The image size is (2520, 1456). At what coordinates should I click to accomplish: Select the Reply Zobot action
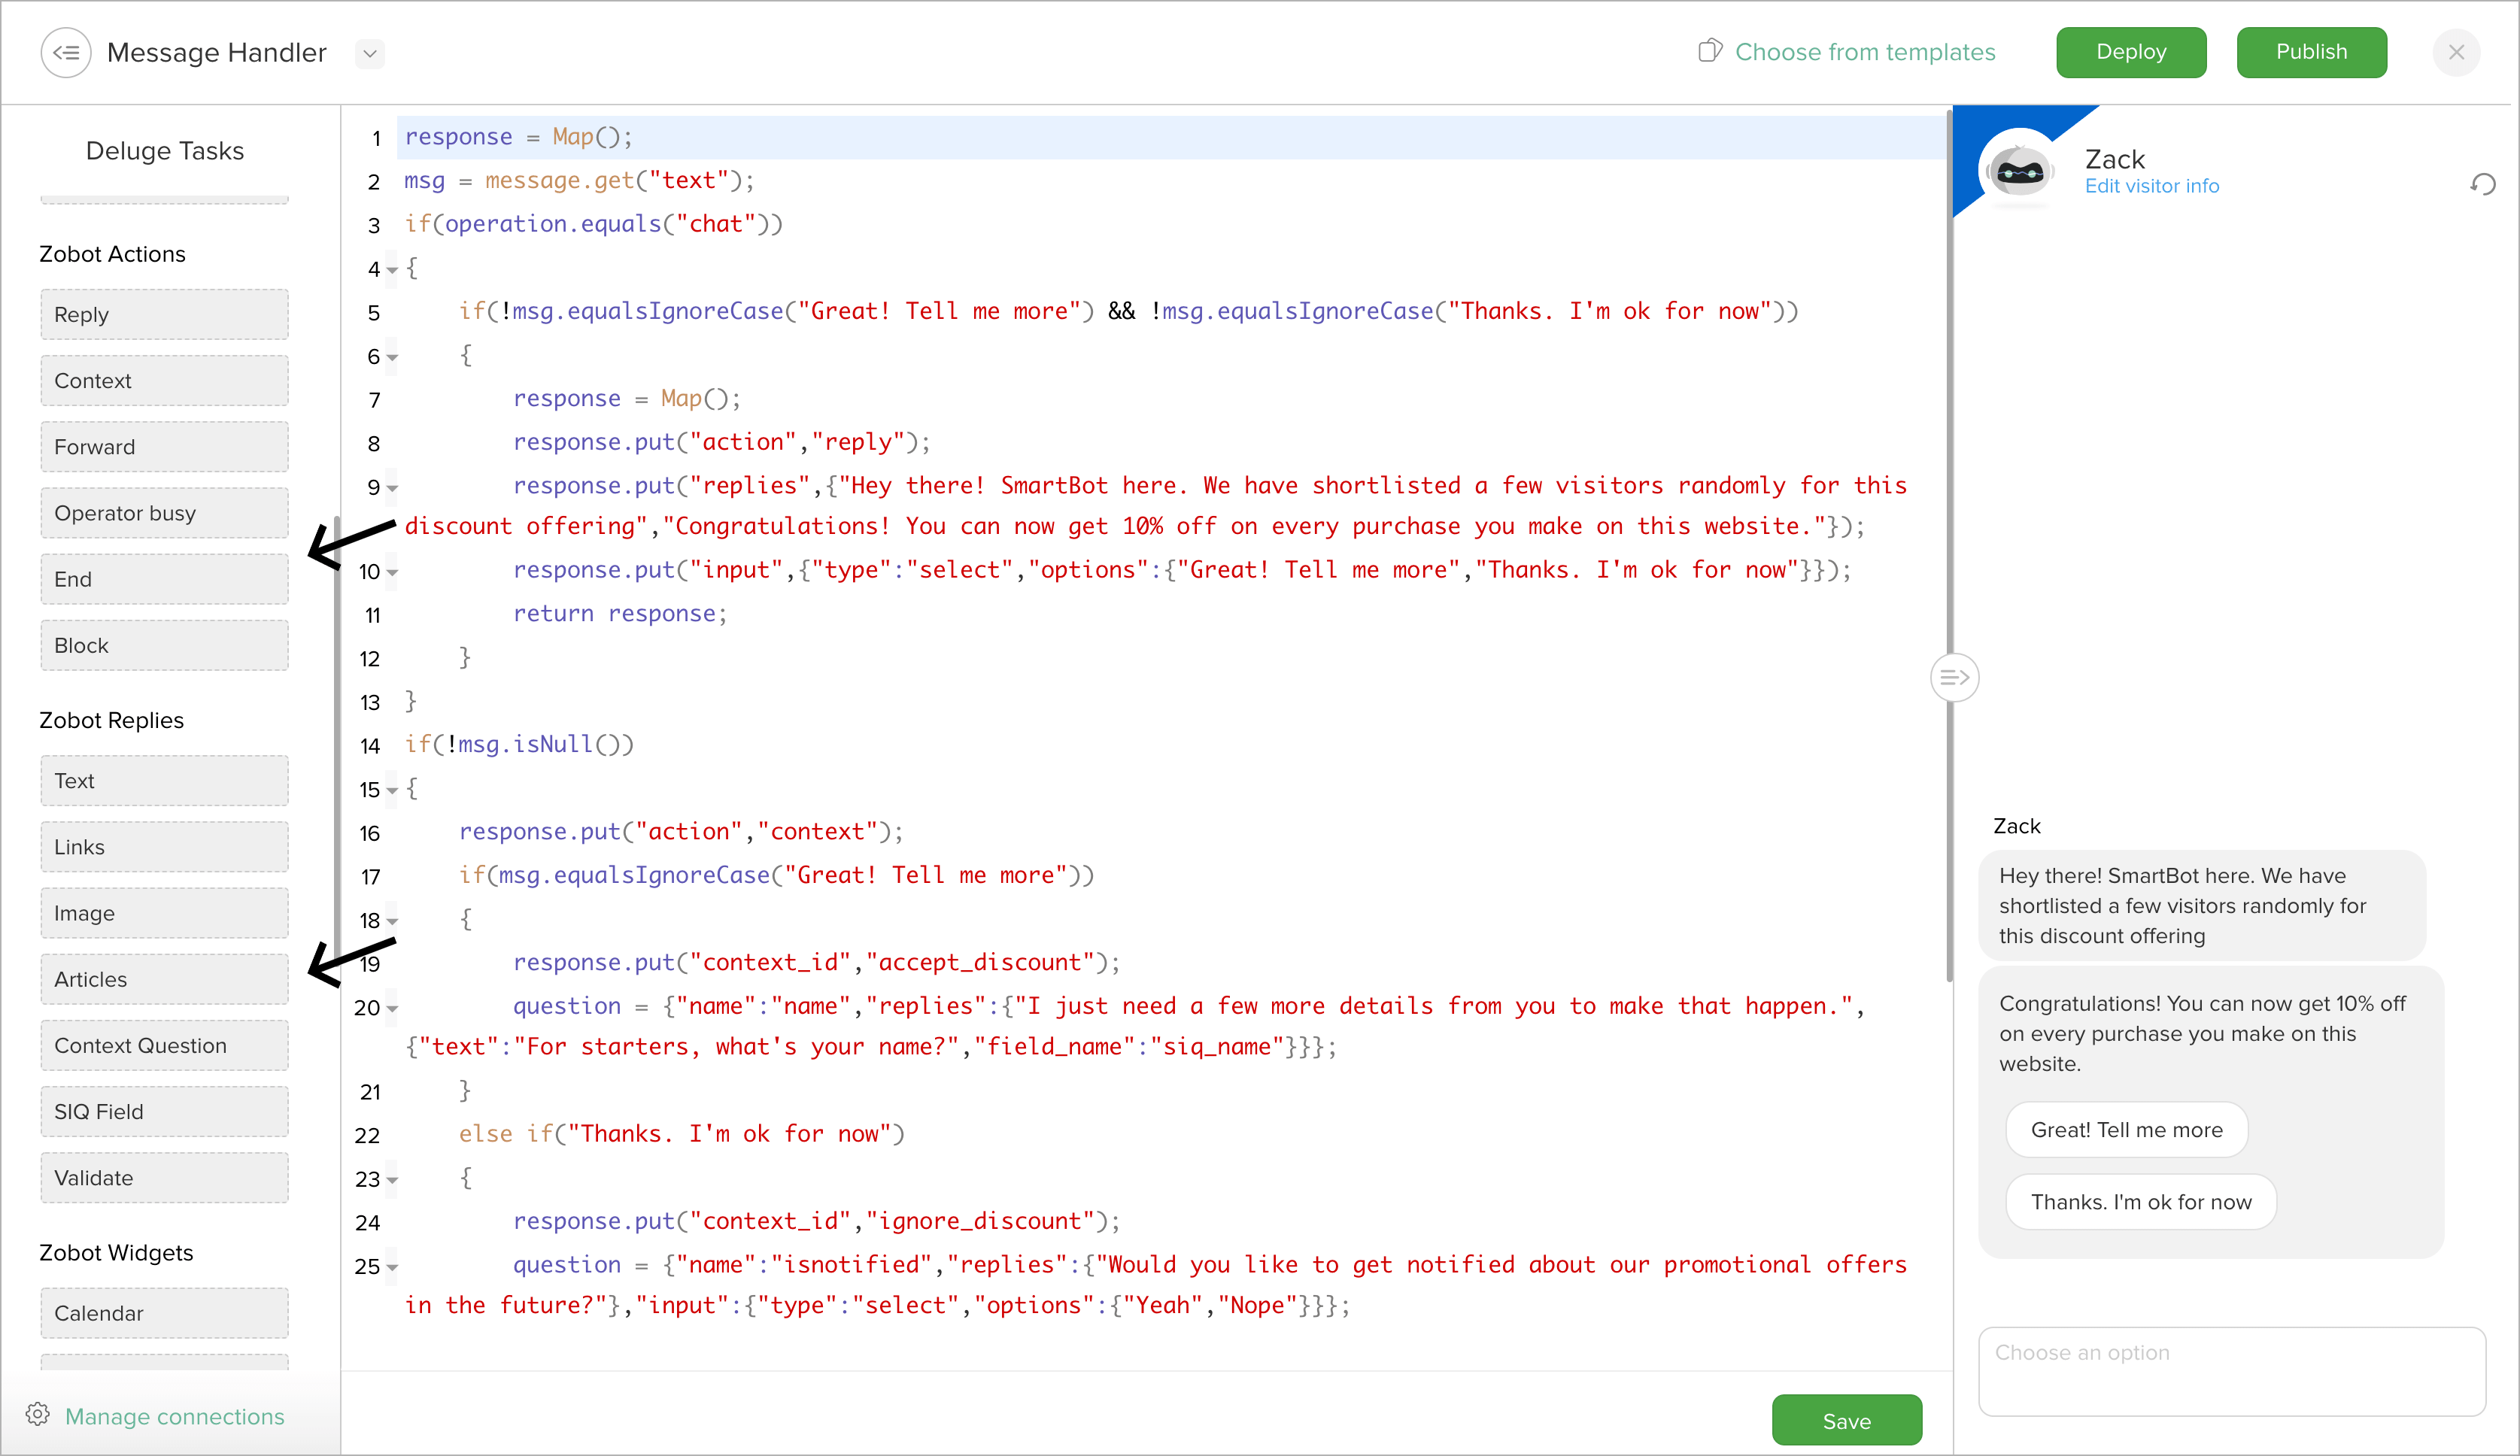pos(164,315)
